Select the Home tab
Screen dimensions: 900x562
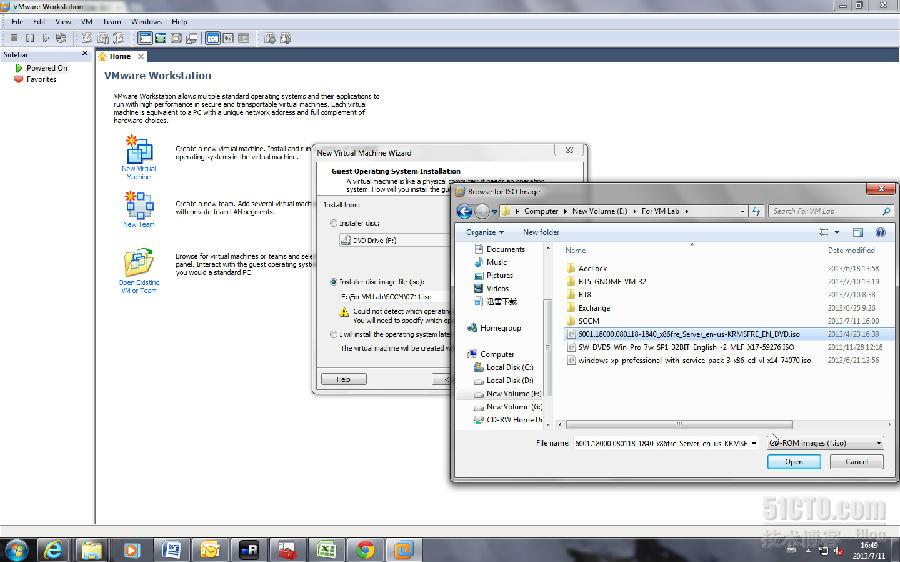coord(121,56)
